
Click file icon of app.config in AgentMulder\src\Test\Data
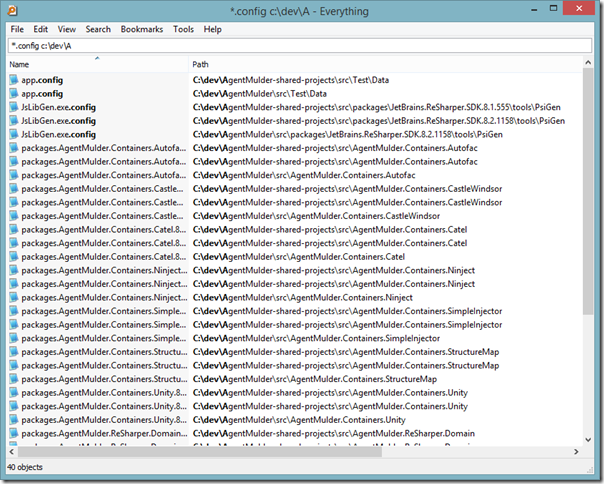tap(14, 93)
